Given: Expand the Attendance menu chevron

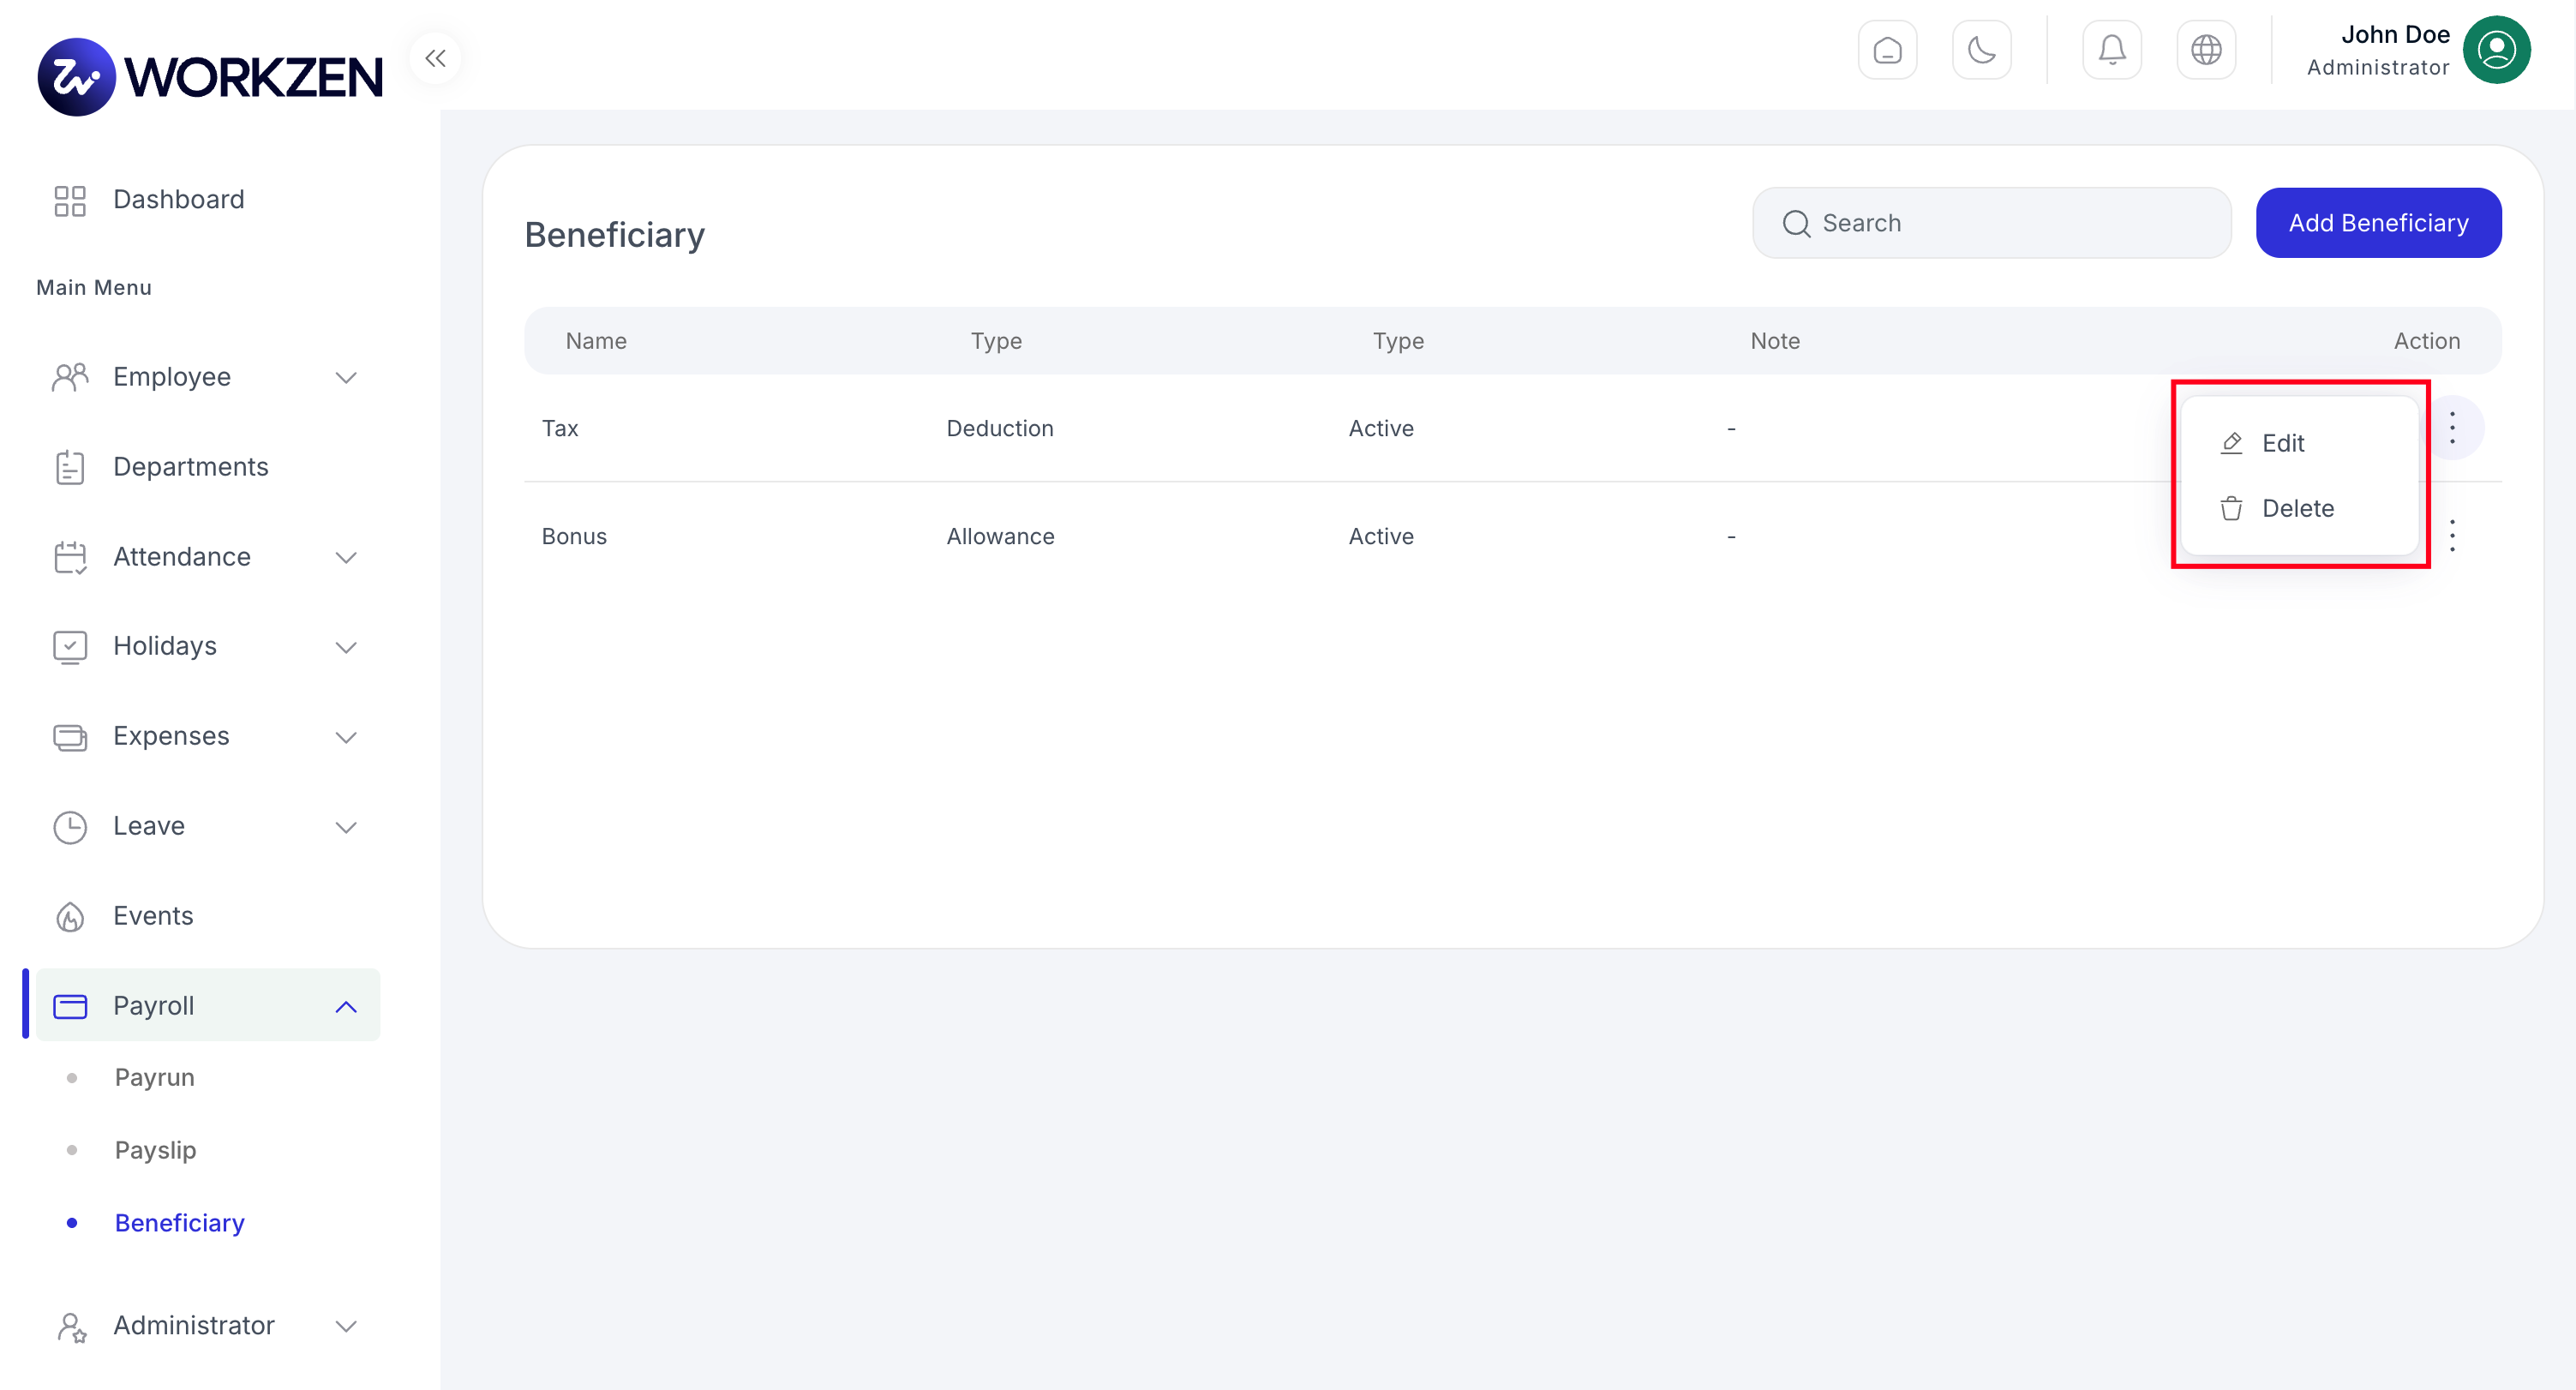Looking at the screenshot, I should 346,558.
